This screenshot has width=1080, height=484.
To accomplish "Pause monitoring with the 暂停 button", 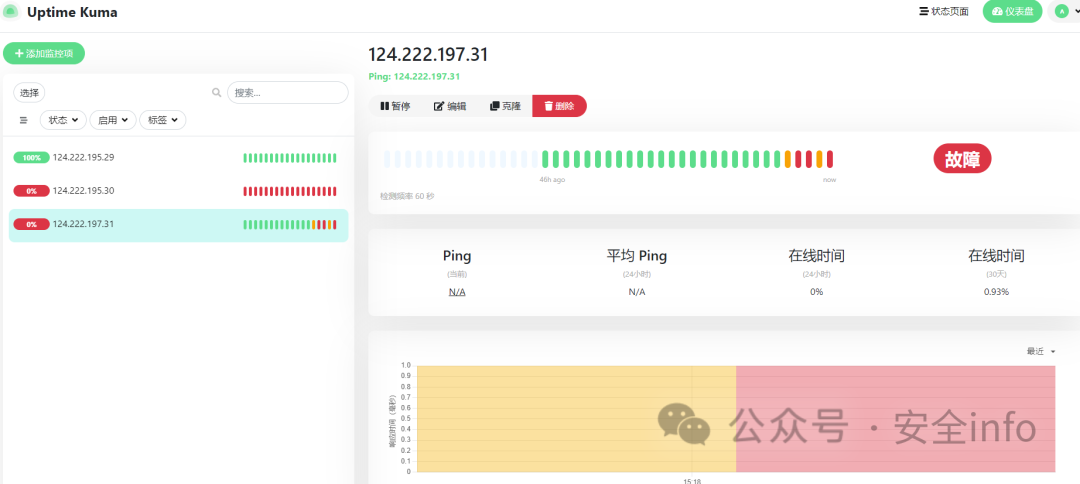I will click(x=396, y=106).
